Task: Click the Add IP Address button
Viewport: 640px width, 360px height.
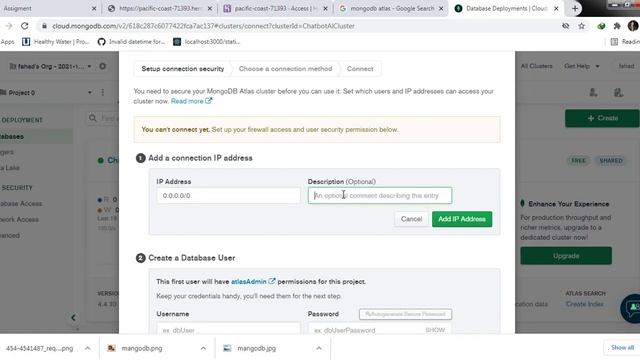Action: [462, 219]
